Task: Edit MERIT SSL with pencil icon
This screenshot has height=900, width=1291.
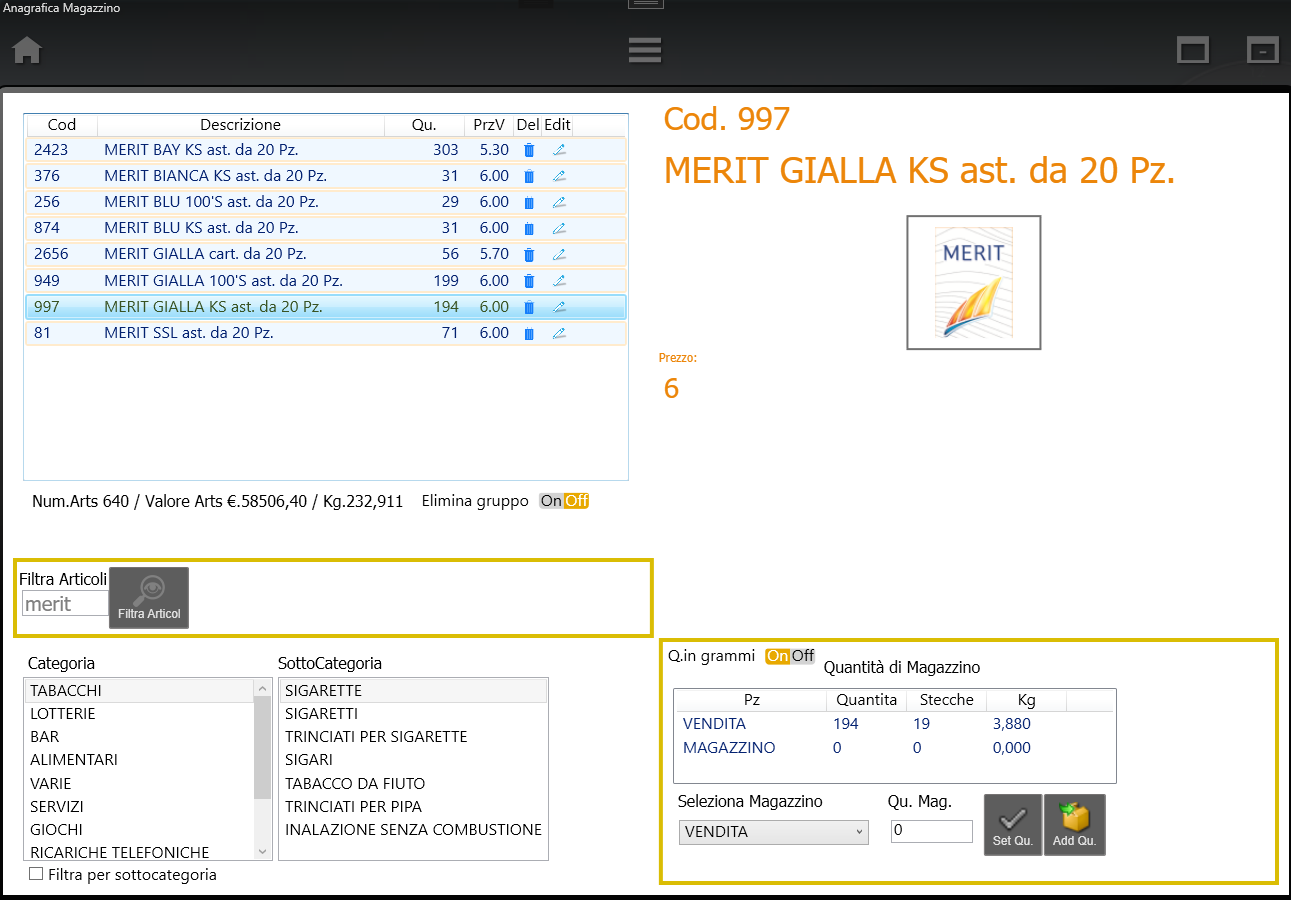Action: 559,333
